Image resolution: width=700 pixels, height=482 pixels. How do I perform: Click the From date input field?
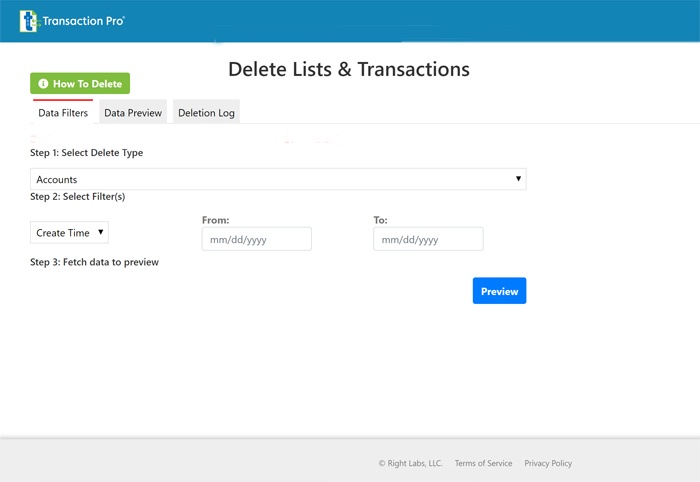tap(256, 239)
